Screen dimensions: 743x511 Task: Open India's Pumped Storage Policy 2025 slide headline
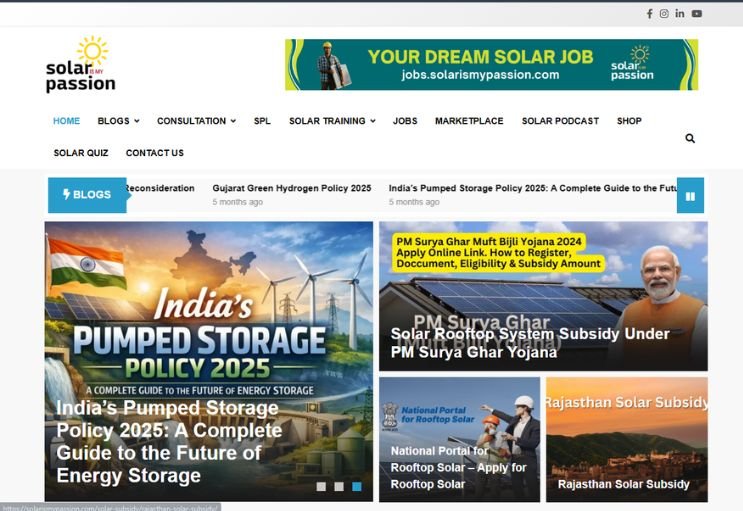[169, 442]
